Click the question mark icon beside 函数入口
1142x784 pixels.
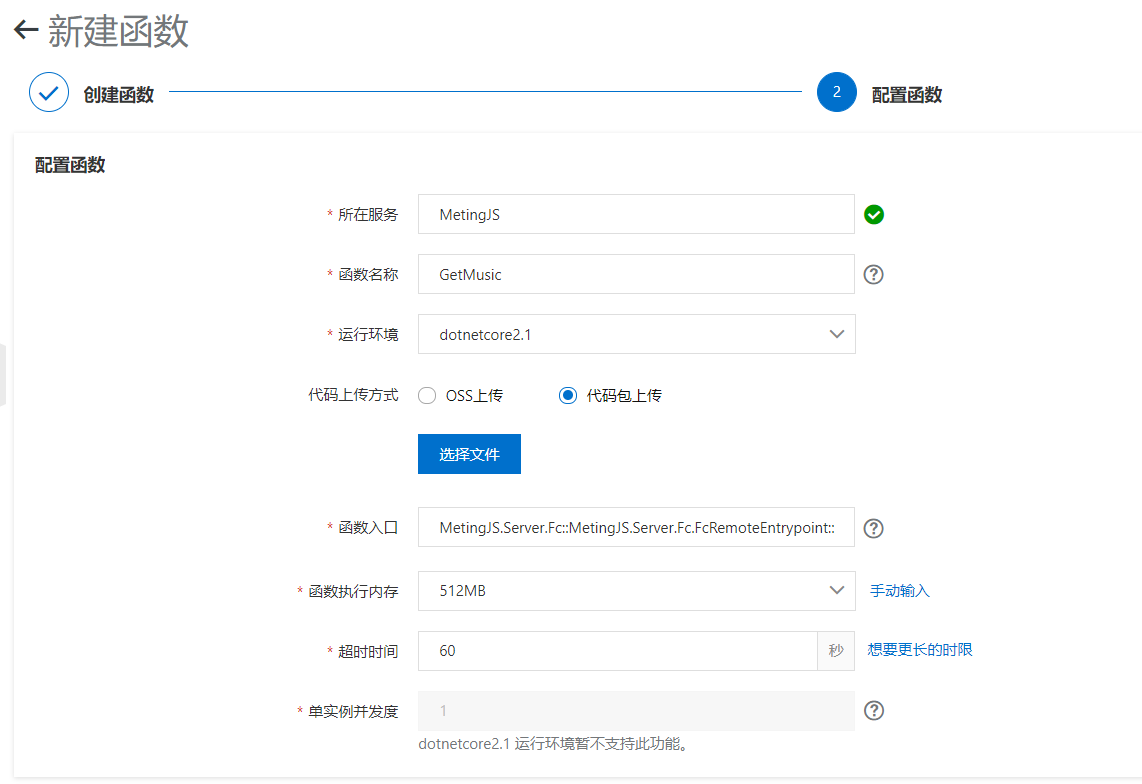tap(872, 528)
